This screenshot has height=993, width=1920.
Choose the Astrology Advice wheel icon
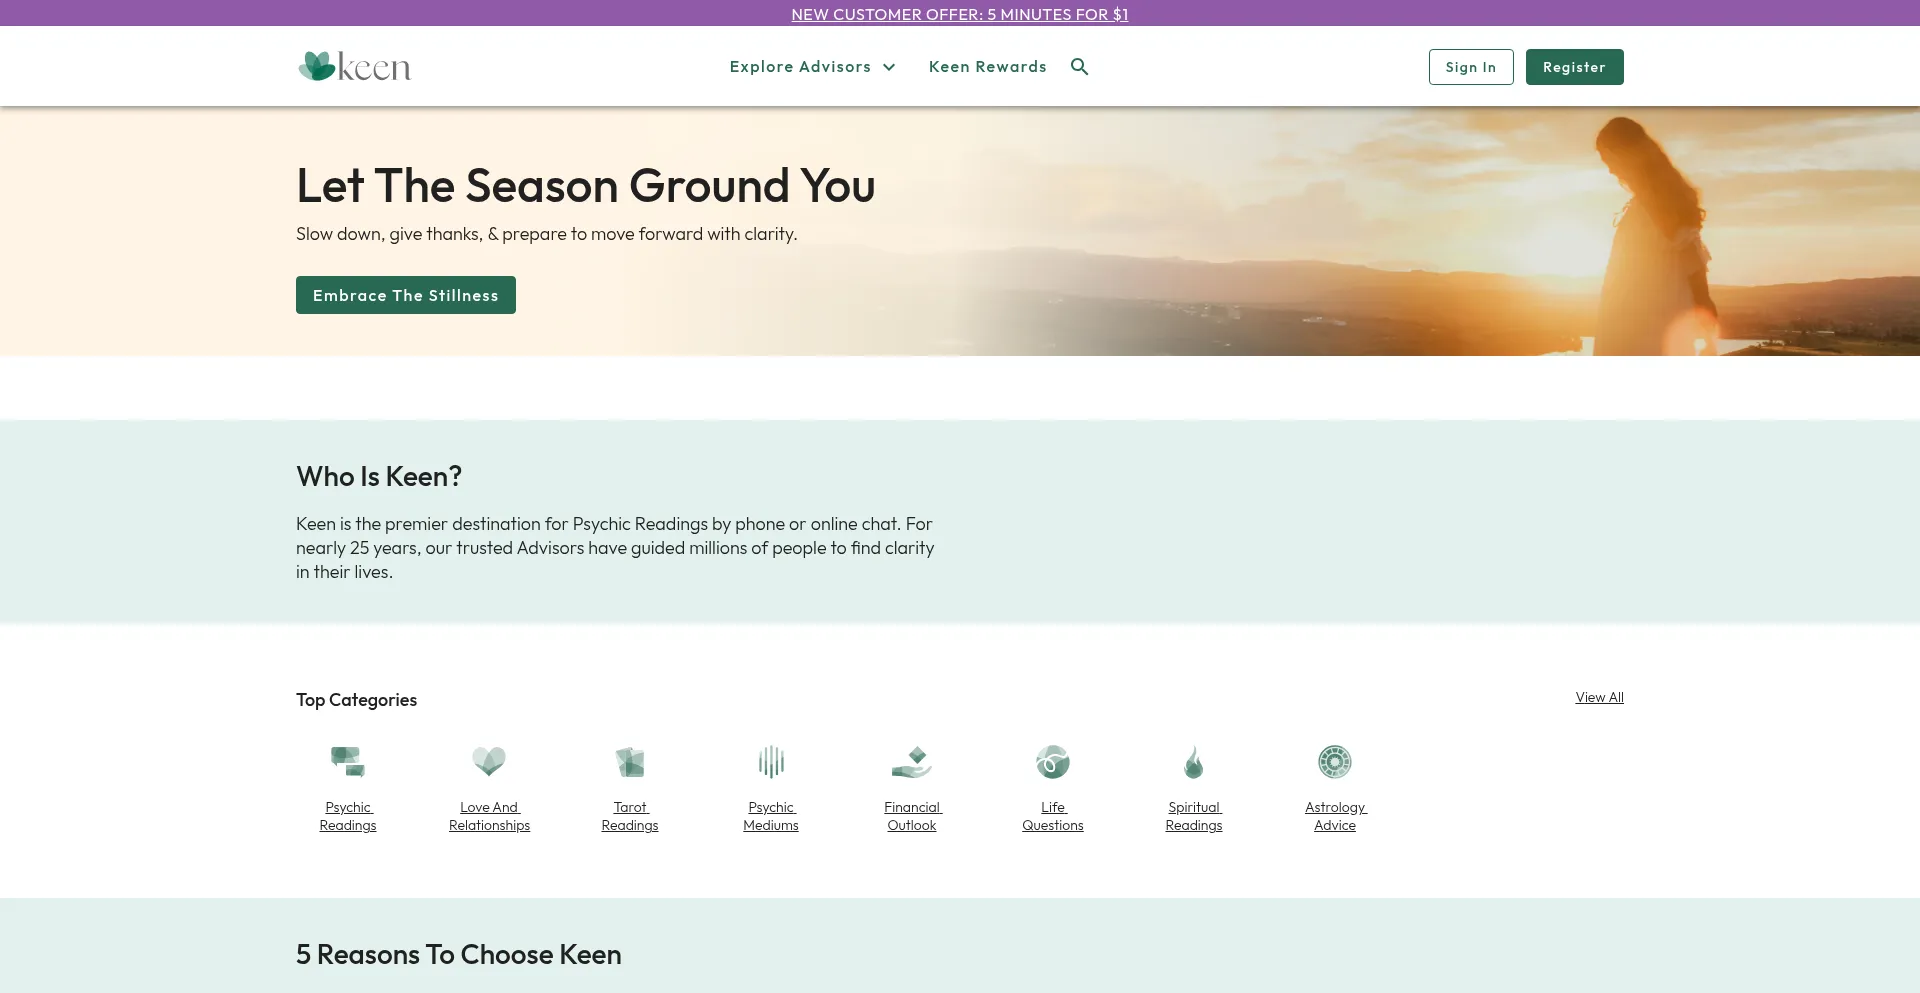click(x=1335, y=762)
